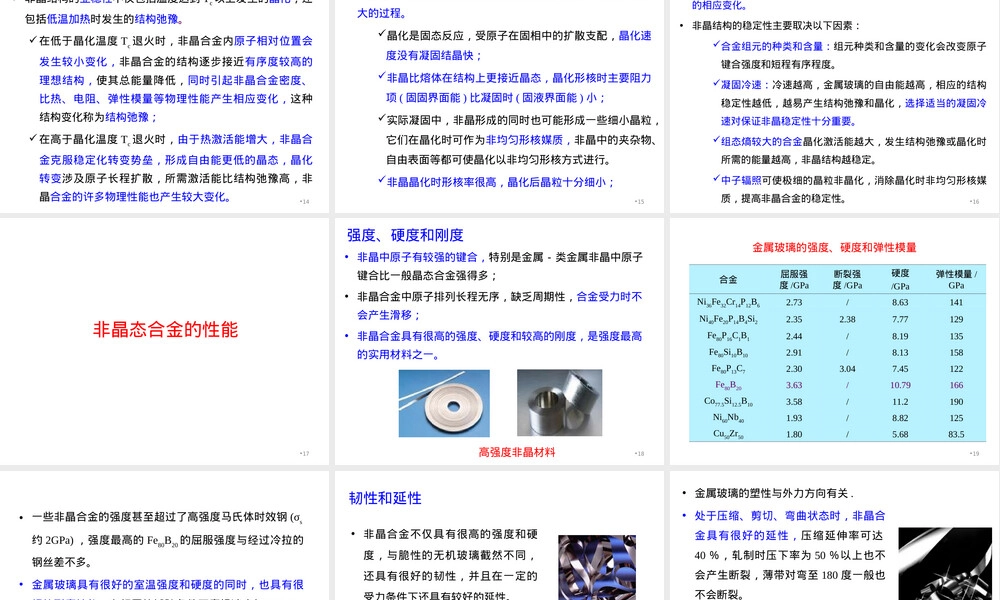Click the hardness value 11.2
Image resolution: width=1000 pixels, height=600 pixels.
[x=901, y=402]
